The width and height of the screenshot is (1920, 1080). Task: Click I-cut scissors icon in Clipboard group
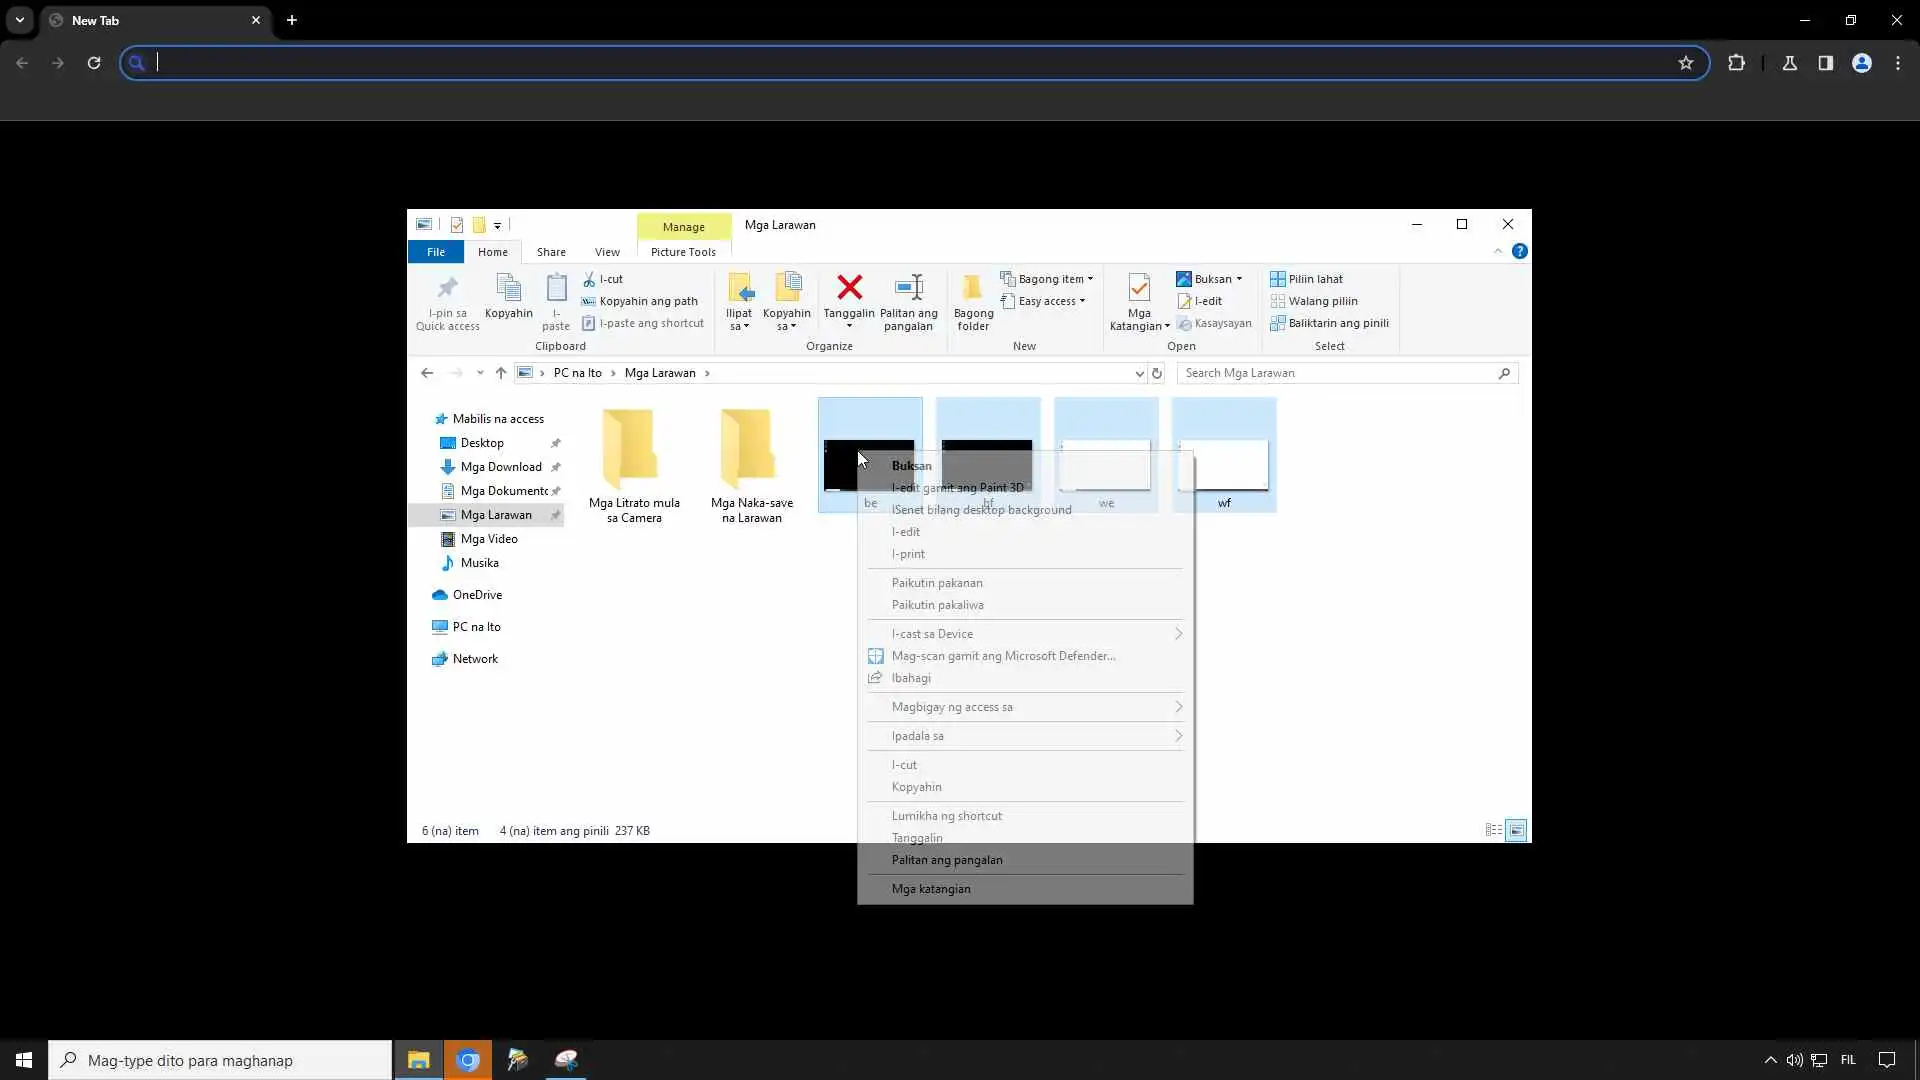tap(590, 279)
